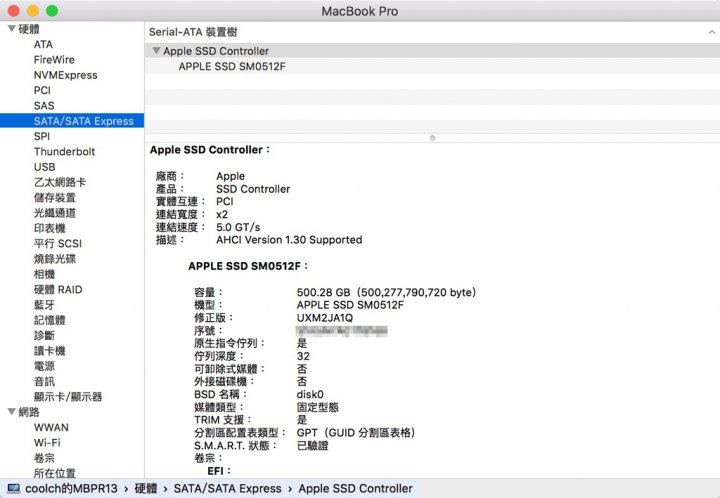Open 記憶體 sidebar item
The width and height of the screenshot is (720, 498).
50,320
